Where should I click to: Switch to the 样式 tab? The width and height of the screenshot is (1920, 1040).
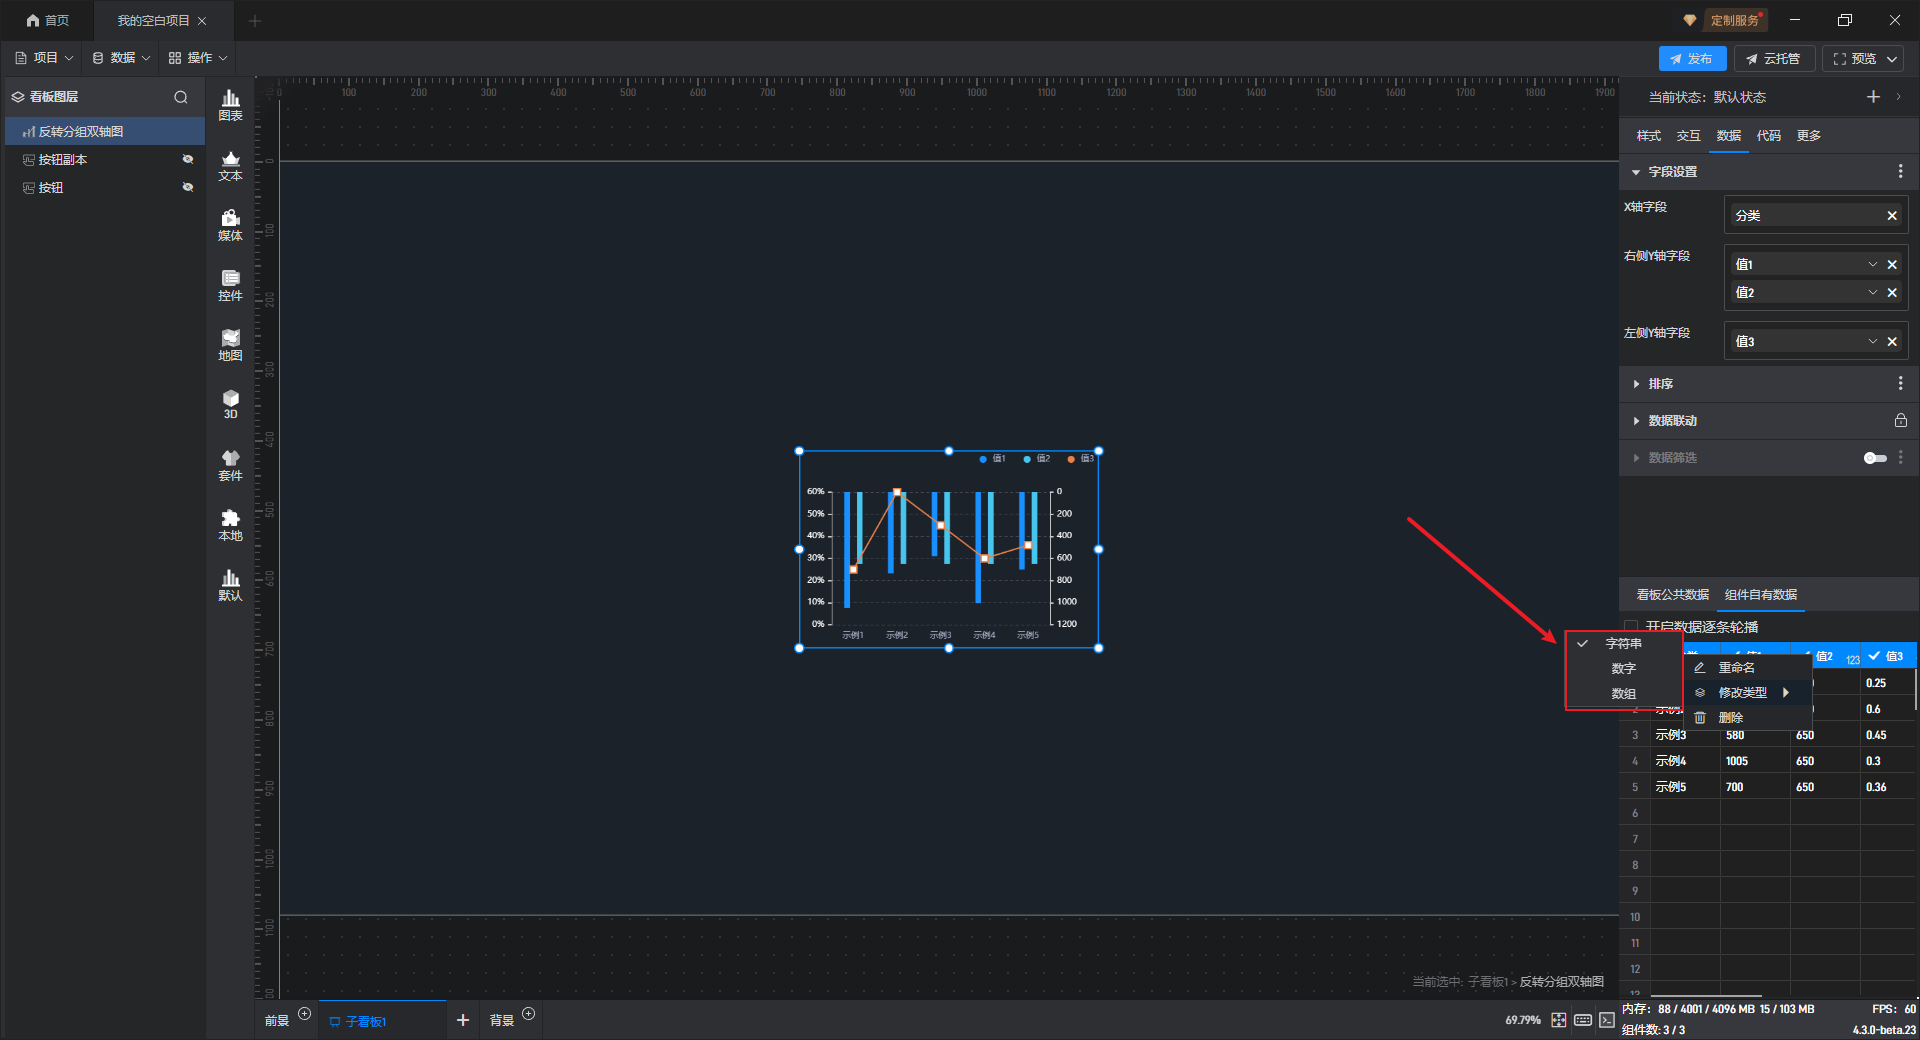tap(1649, 136)
